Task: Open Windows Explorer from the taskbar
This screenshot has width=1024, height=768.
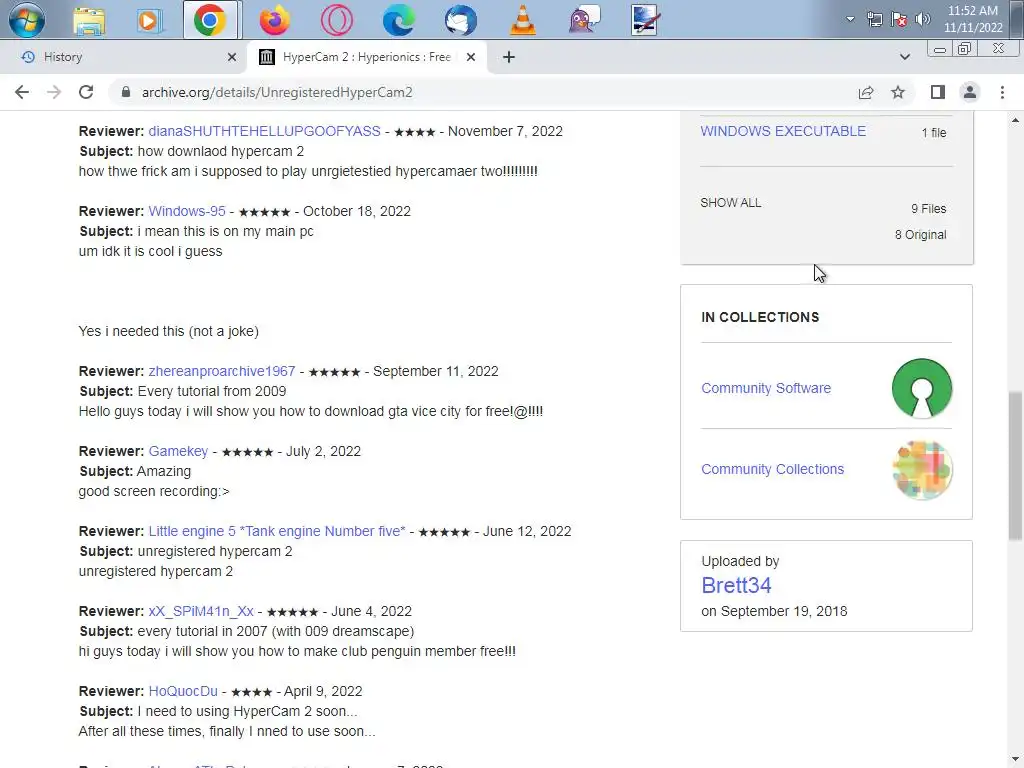Action: (89, 20)
